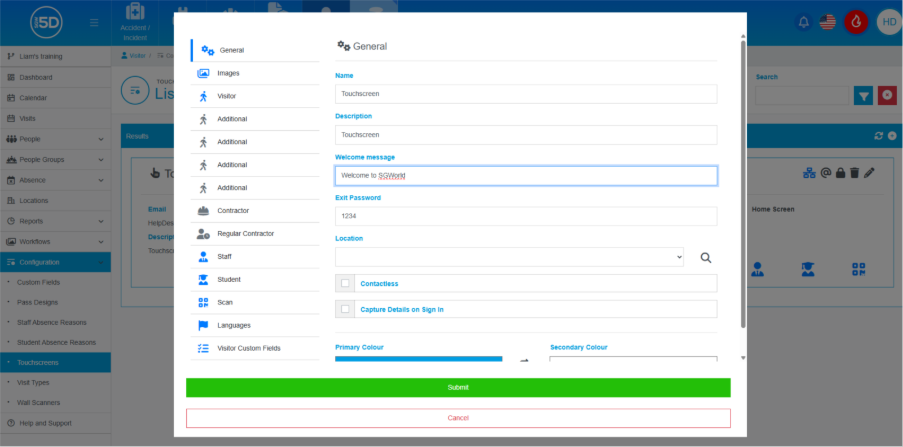Open the Visitor settings tab
Screen dimensions: 903x447
(255, 96)
